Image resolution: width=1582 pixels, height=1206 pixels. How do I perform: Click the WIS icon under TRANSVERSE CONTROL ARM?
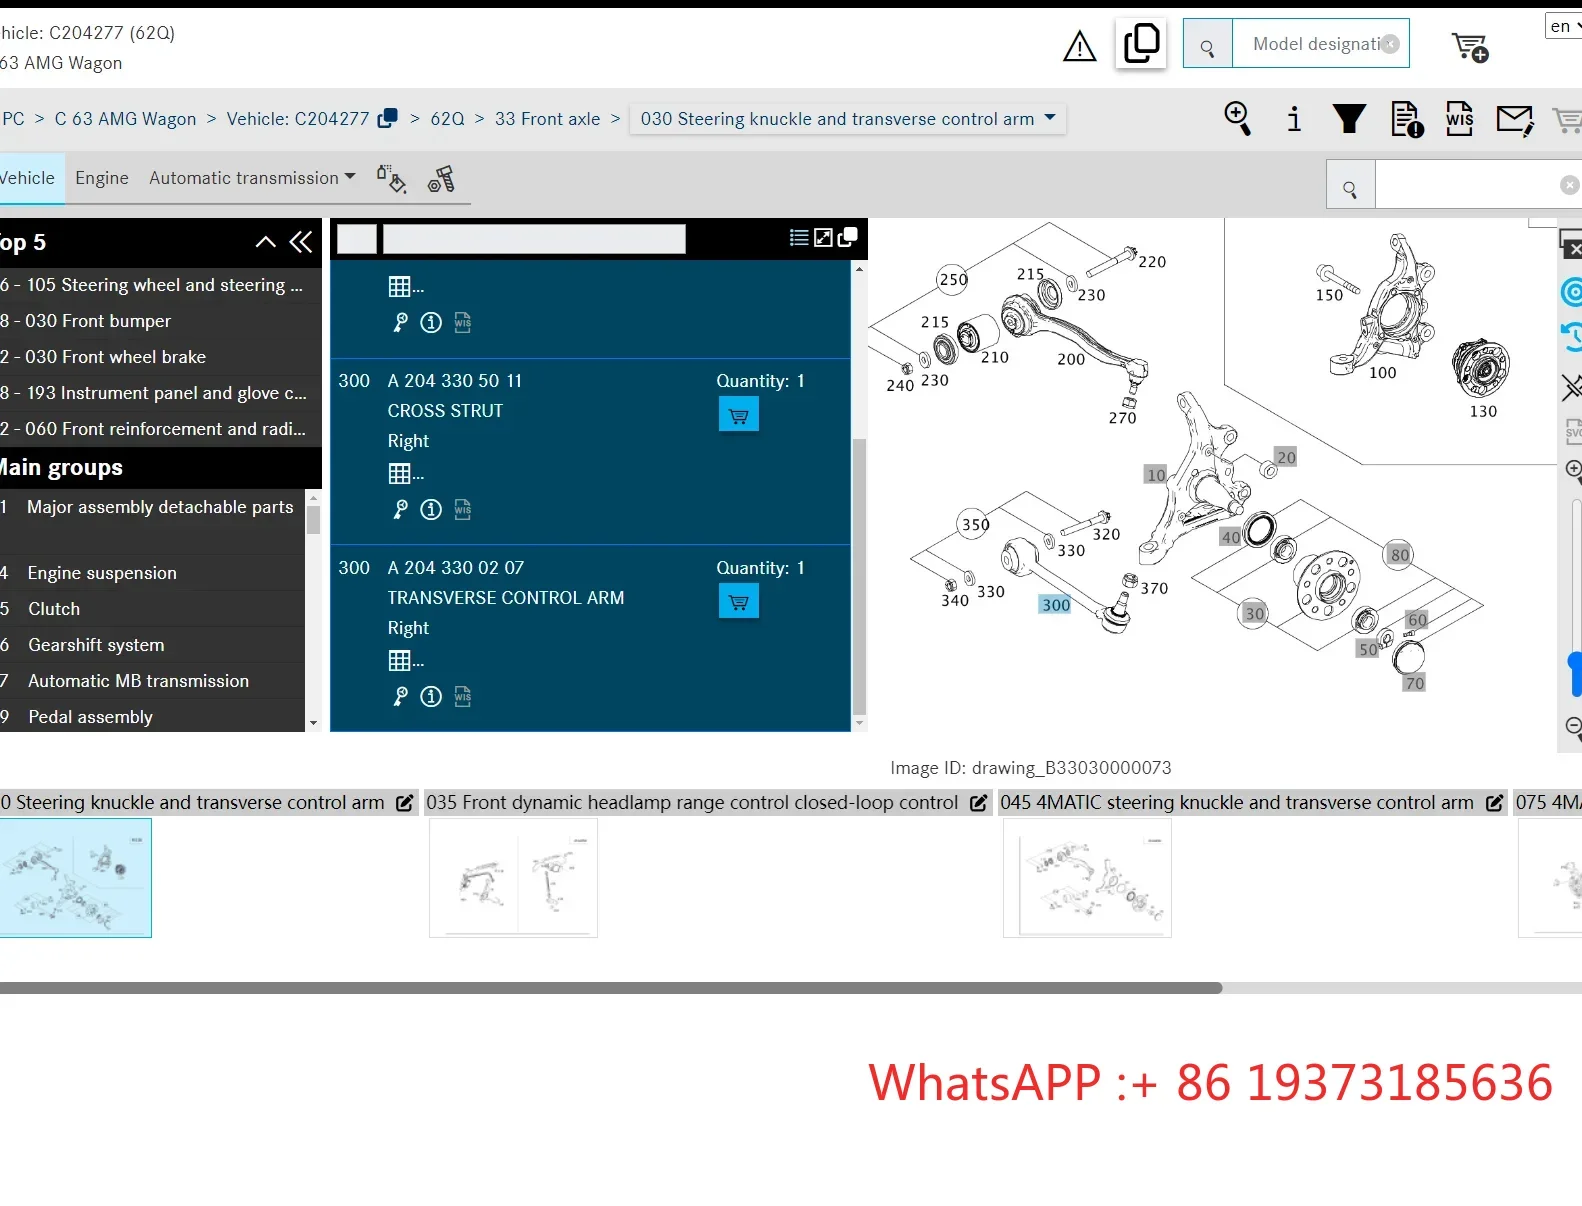click(462, 697)
